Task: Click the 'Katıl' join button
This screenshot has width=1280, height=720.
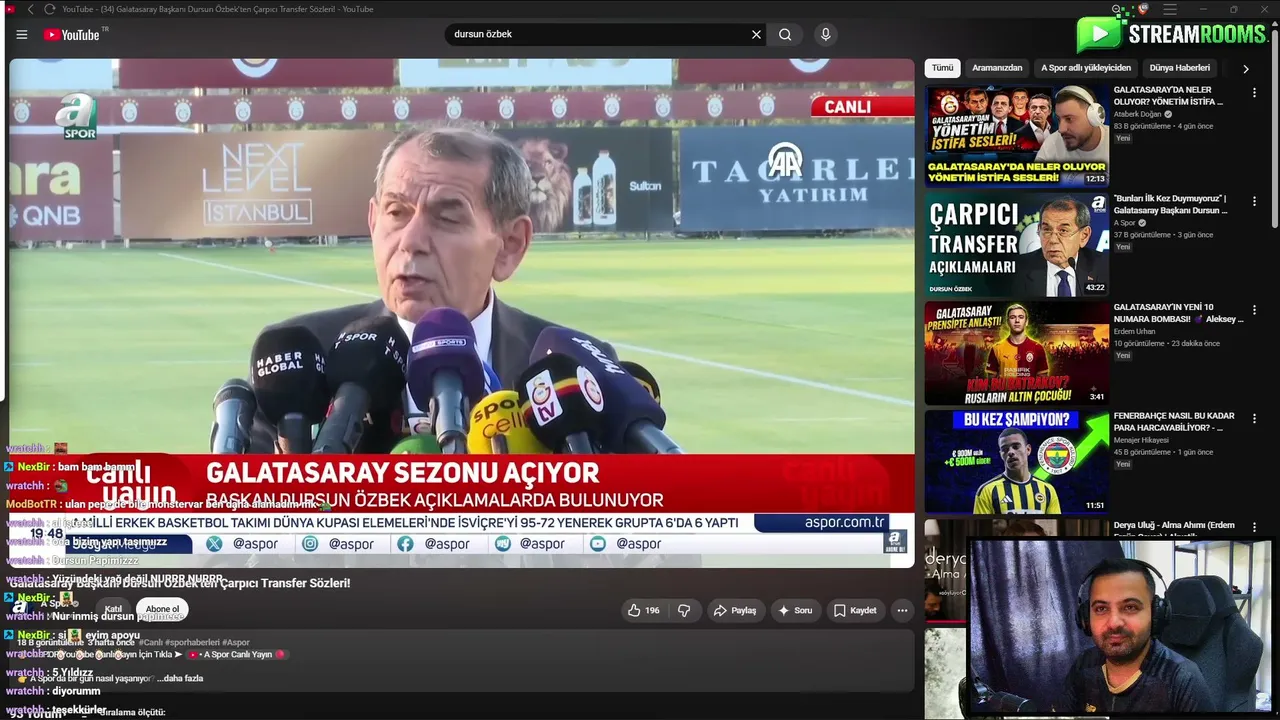Action: click(113, 609)
